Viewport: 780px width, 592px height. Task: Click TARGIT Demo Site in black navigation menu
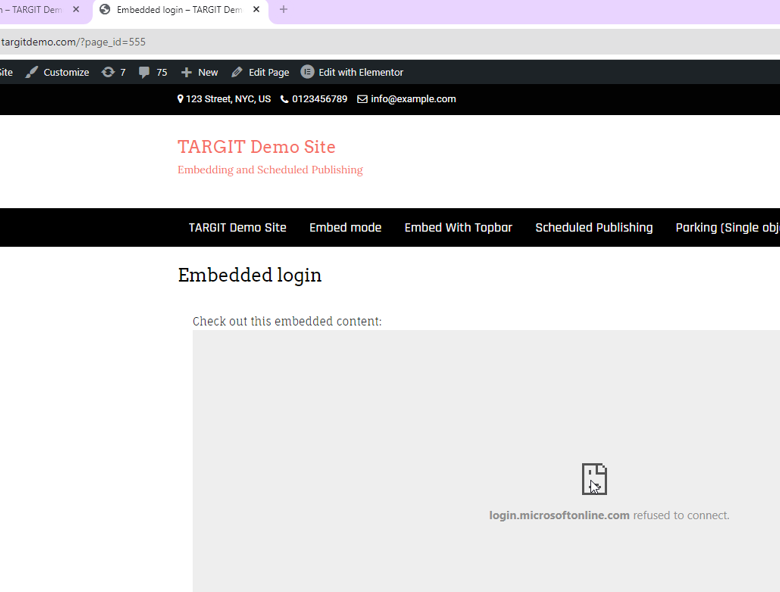(237, 228)
